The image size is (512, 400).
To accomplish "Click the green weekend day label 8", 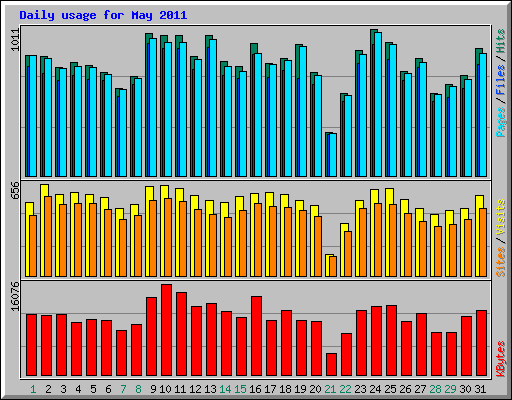I will [x=138, y=389].
